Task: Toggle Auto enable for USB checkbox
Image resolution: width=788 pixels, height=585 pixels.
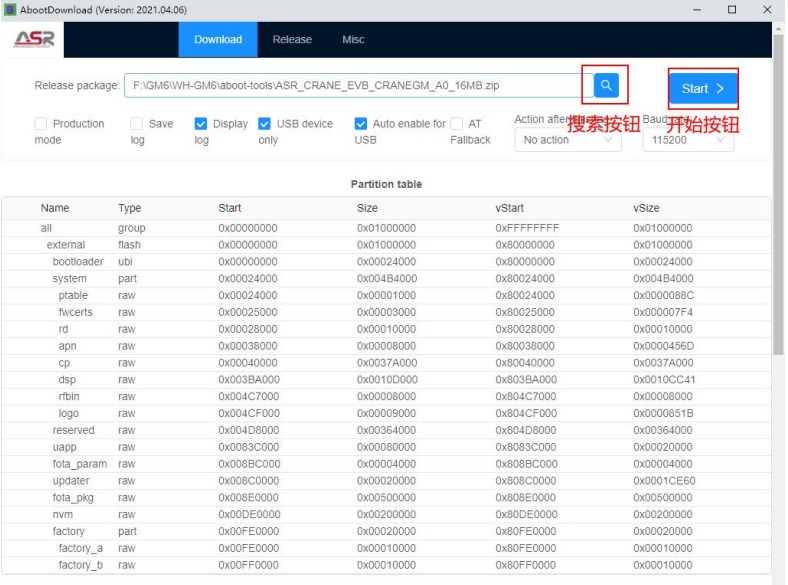Action: (x=361, y=124)
